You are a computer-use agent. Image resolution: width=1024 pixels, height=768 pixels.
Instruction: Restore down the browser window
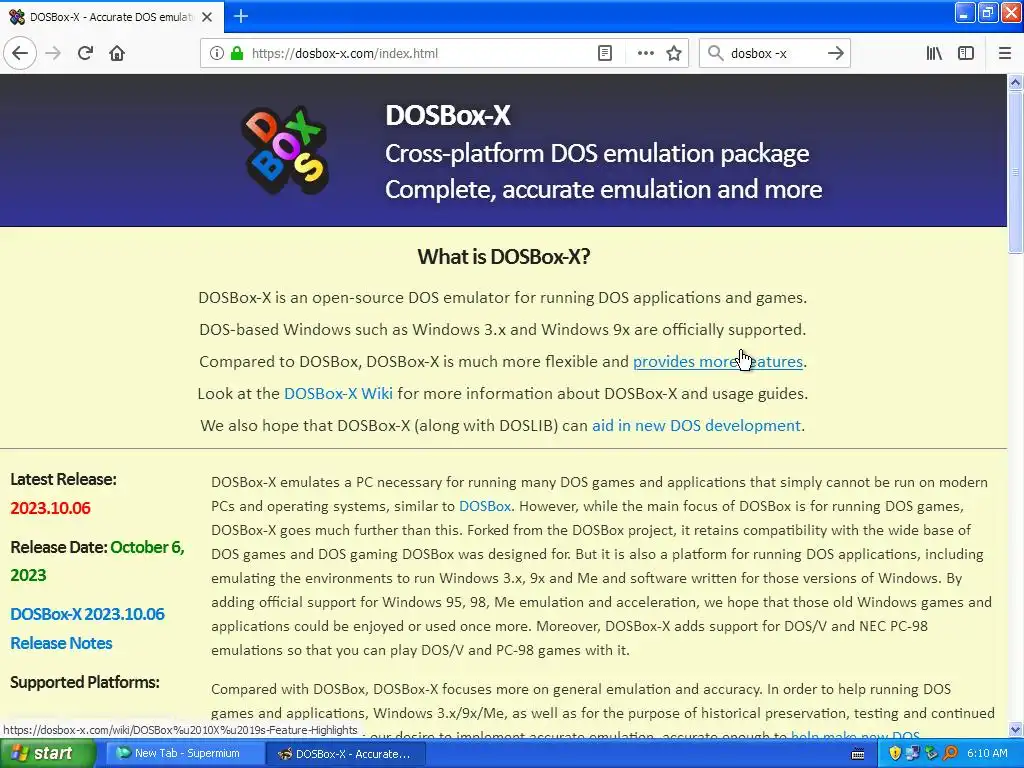987,12
